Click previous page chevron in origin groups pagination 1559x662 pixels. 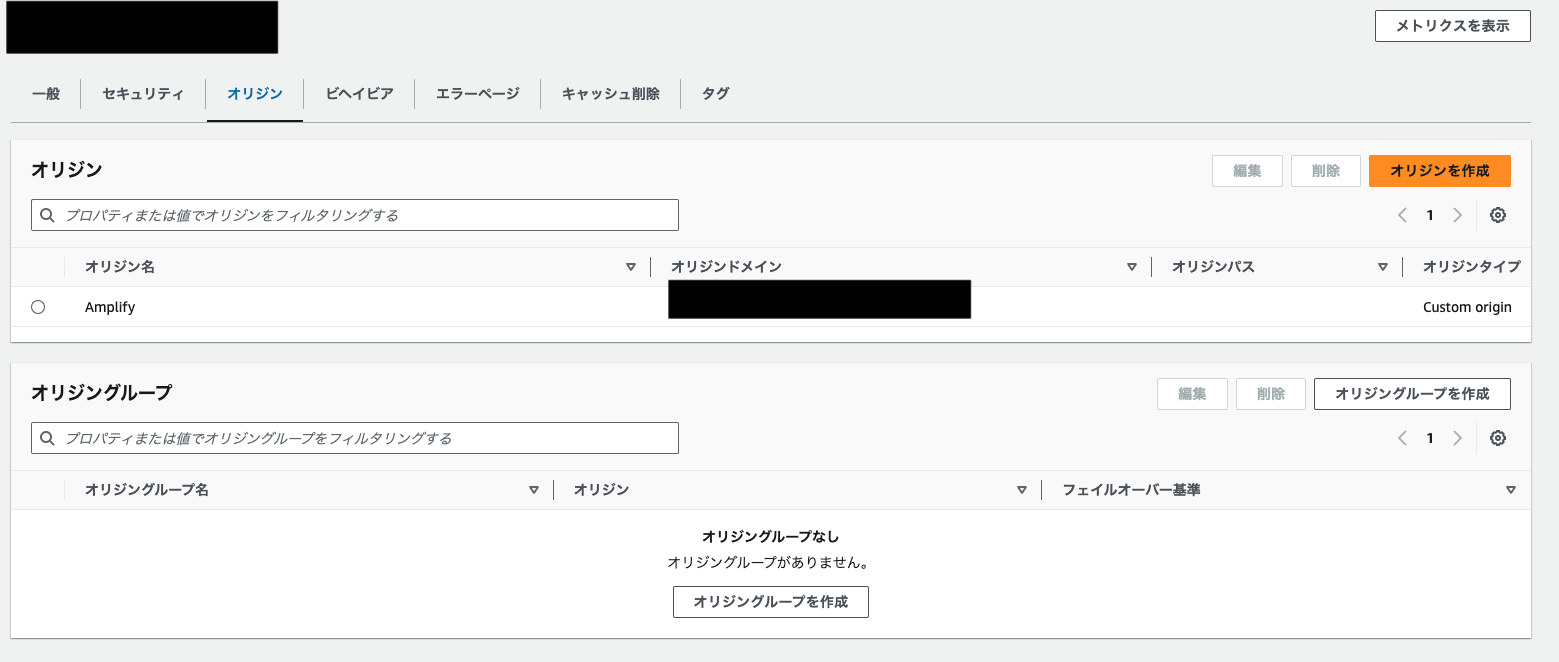1402,438
